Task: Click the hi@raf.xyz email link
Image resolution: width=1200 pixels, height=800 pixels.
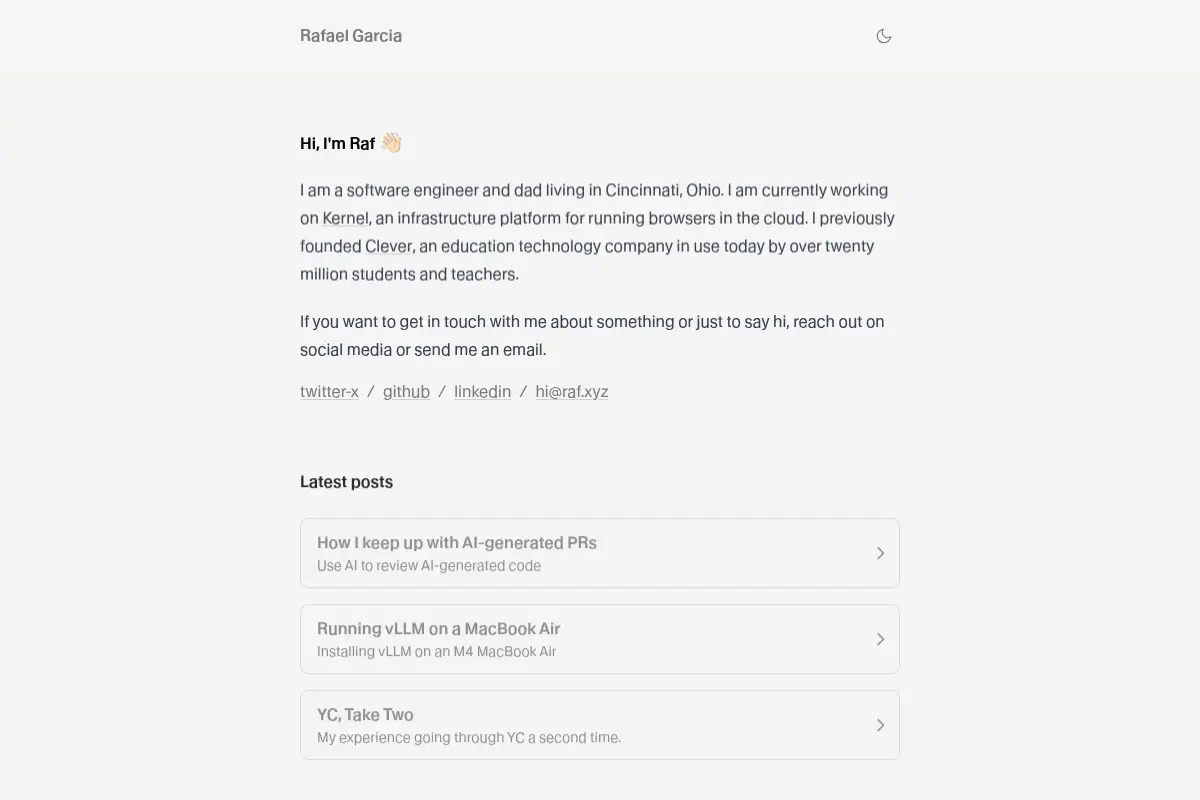Action: click(x=572, y=392)
